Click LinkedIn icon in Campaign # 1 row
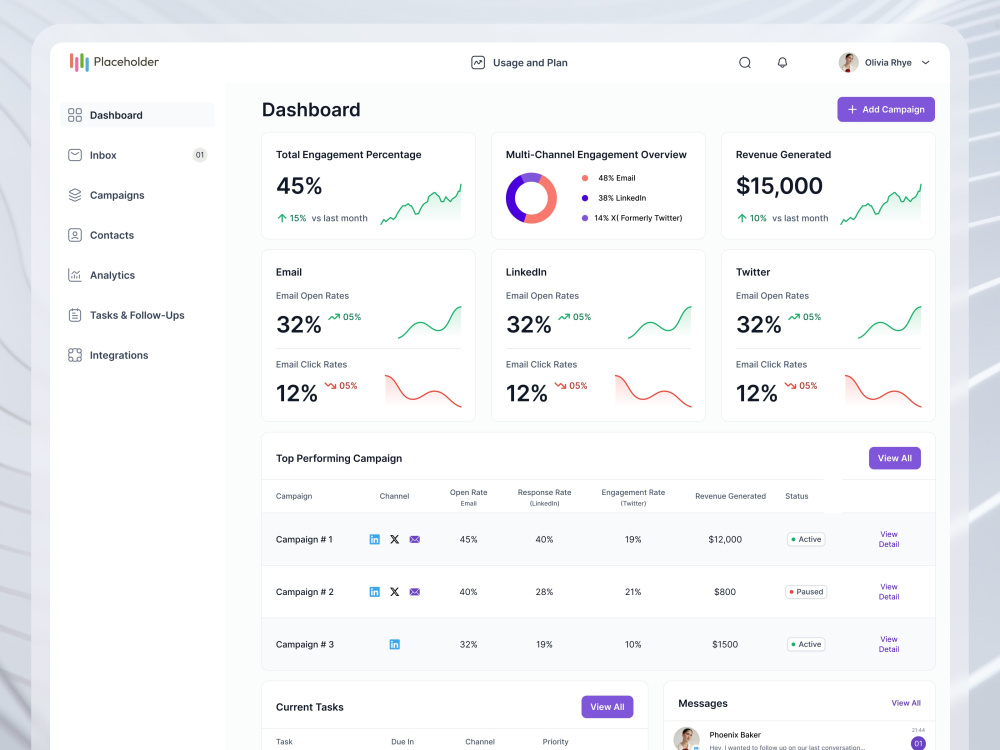1000x750 pixels. (374, 540)
